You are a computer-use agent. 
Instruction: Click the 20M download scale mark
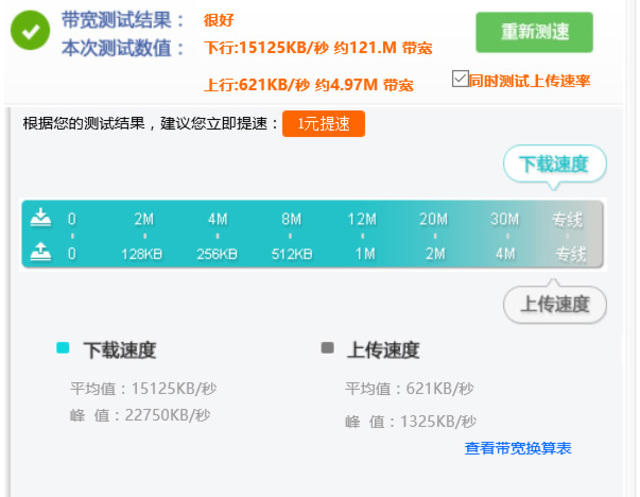point(433,219)
